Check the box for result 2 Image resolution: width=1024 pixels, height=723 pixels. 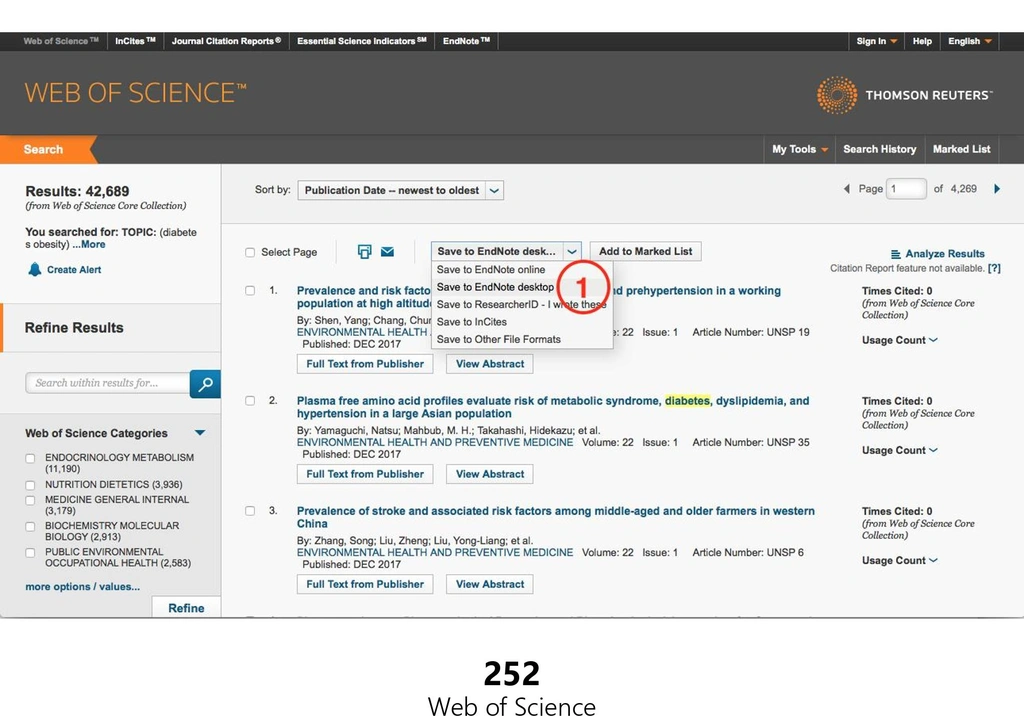tap(250, 400)
